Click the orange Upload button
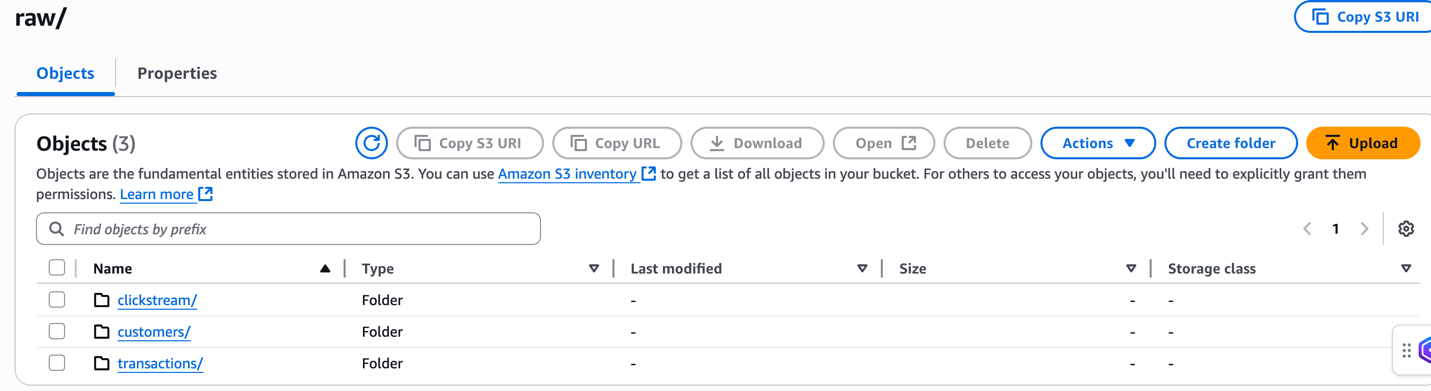The width and height of the screenshot is (1431, 391). point(1362,143)
